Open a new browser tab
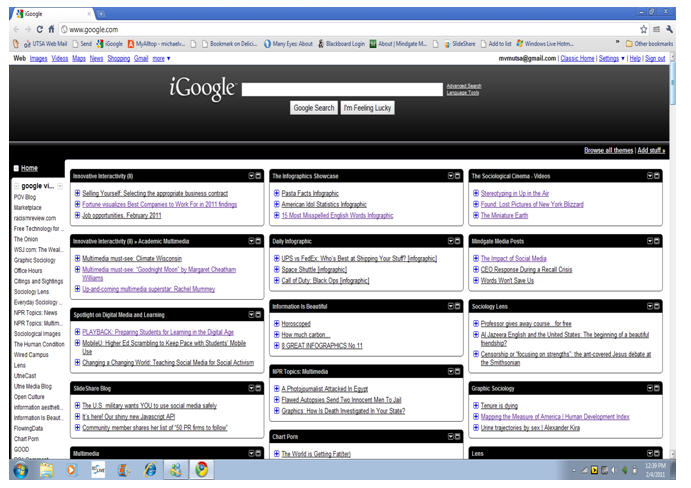Viewport: 691px width, 488px height. click(x=101, y=14)
